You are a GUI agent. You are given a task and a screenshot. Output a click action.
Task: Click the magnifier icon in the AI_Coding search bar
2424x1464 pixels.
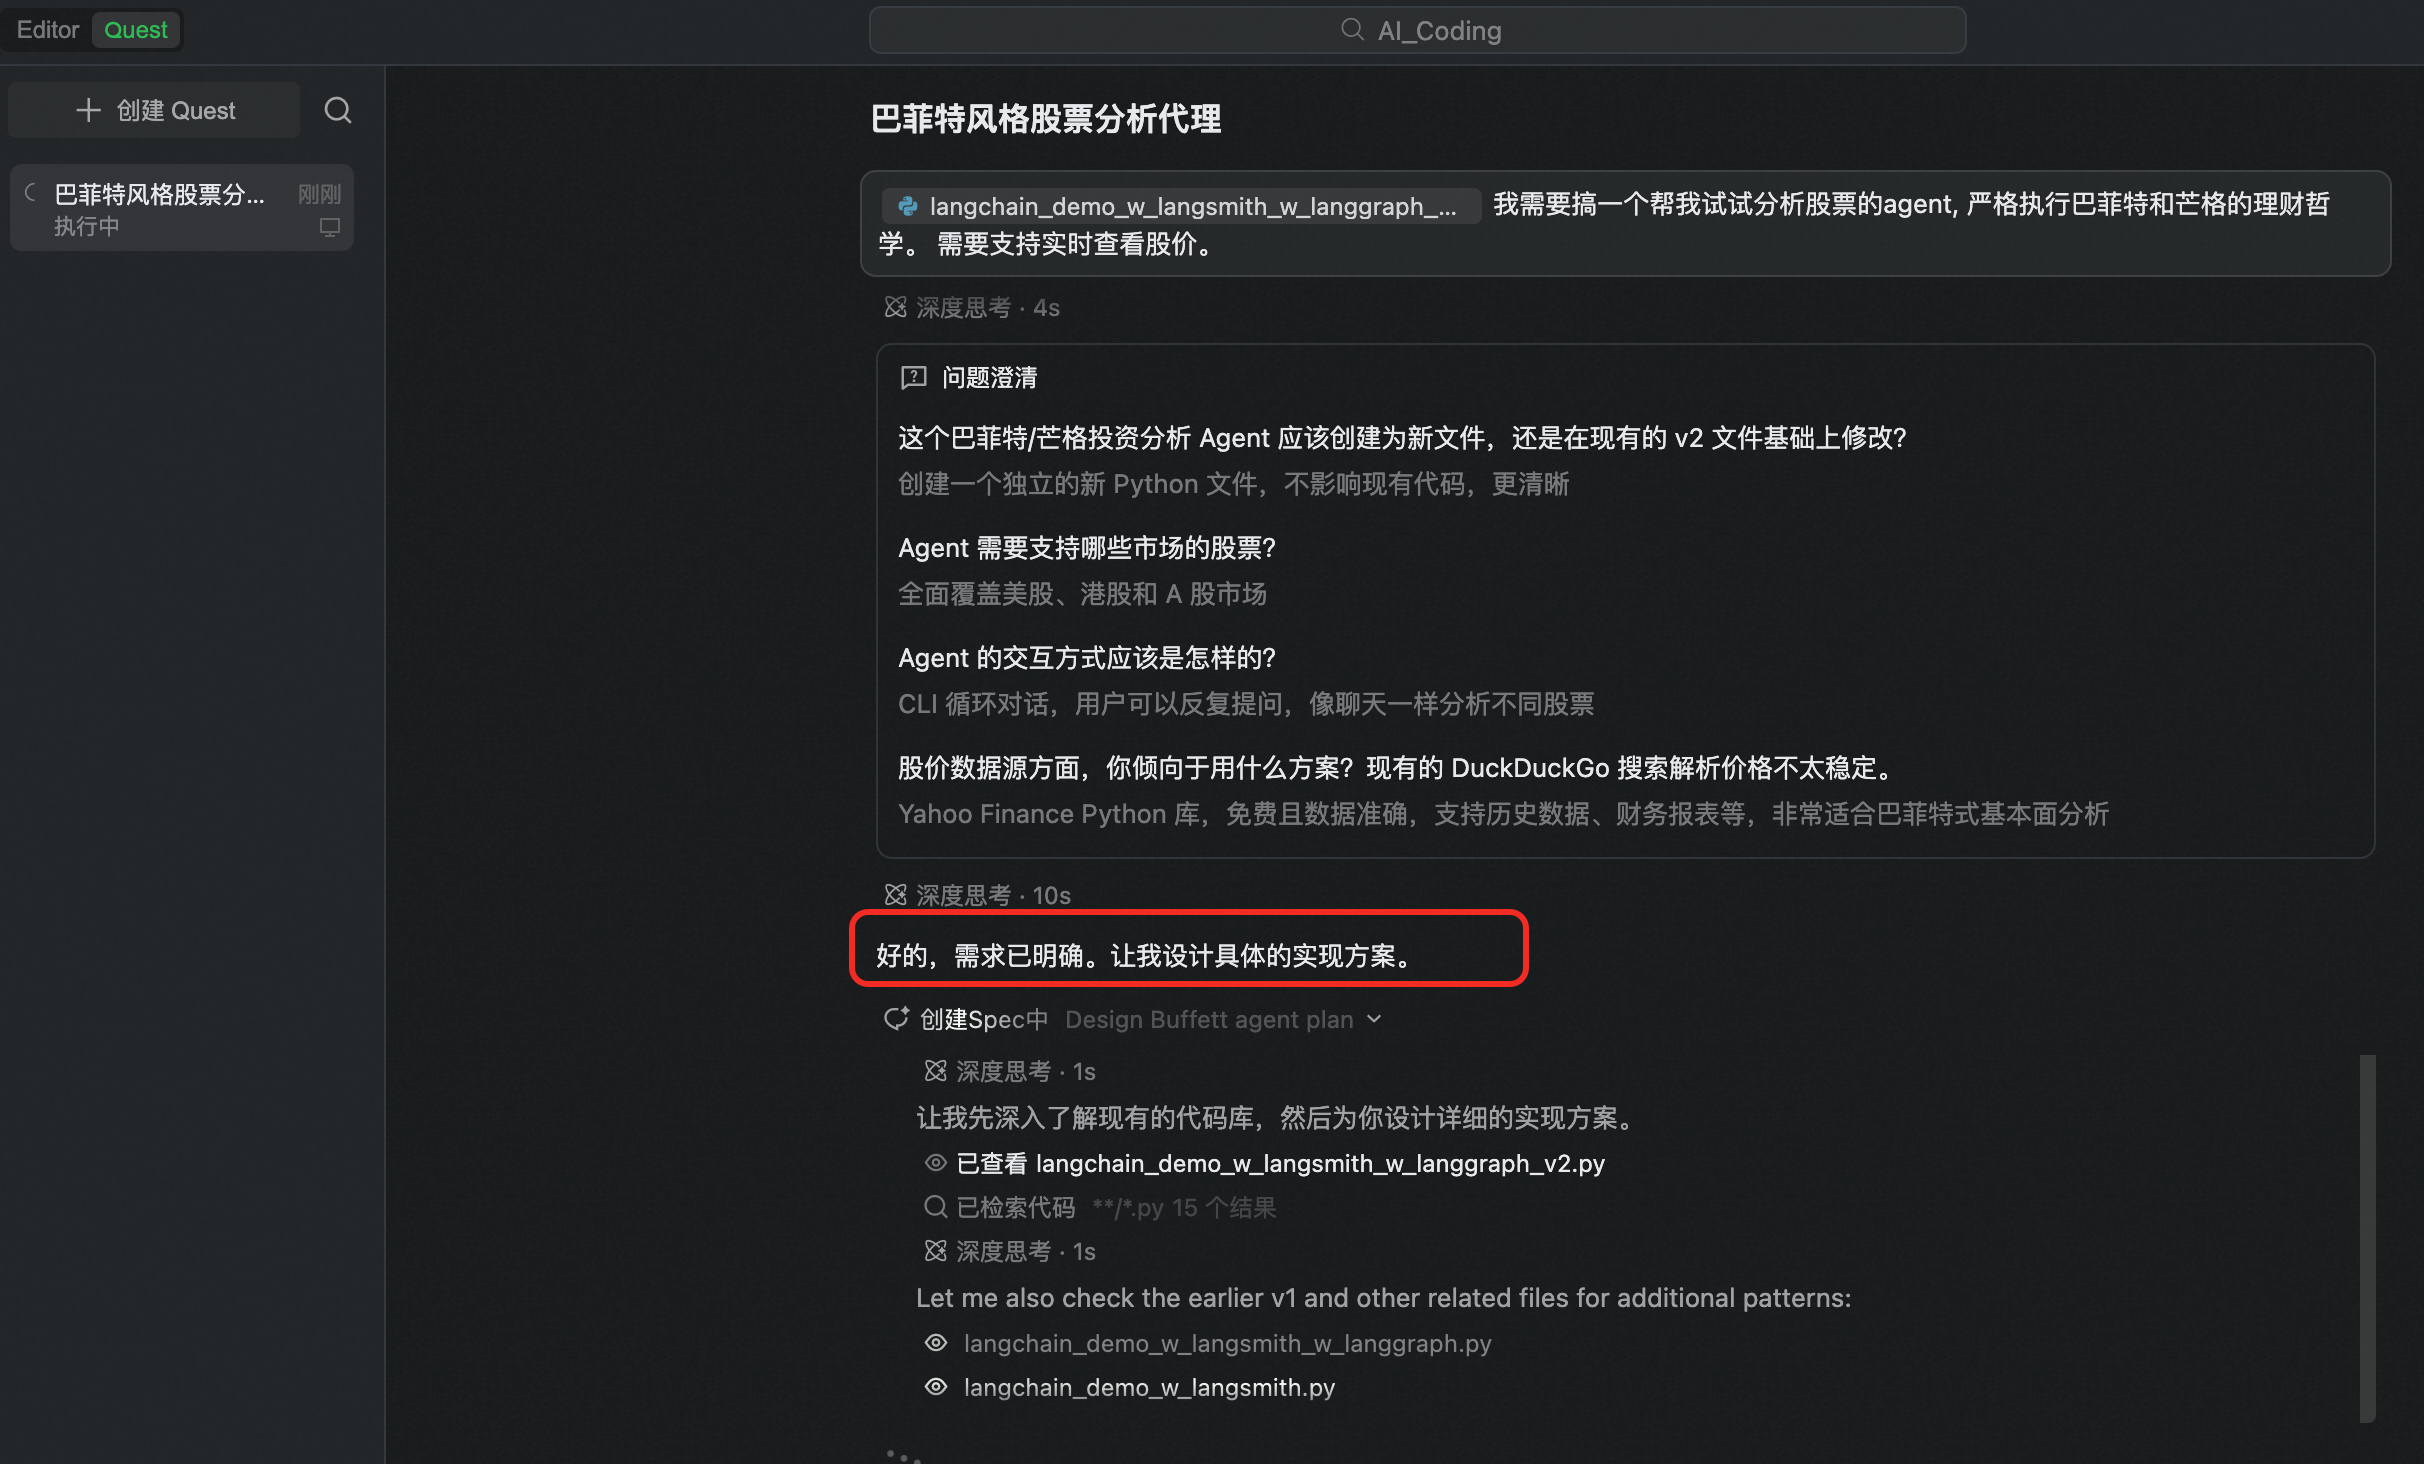[1352, 29]
